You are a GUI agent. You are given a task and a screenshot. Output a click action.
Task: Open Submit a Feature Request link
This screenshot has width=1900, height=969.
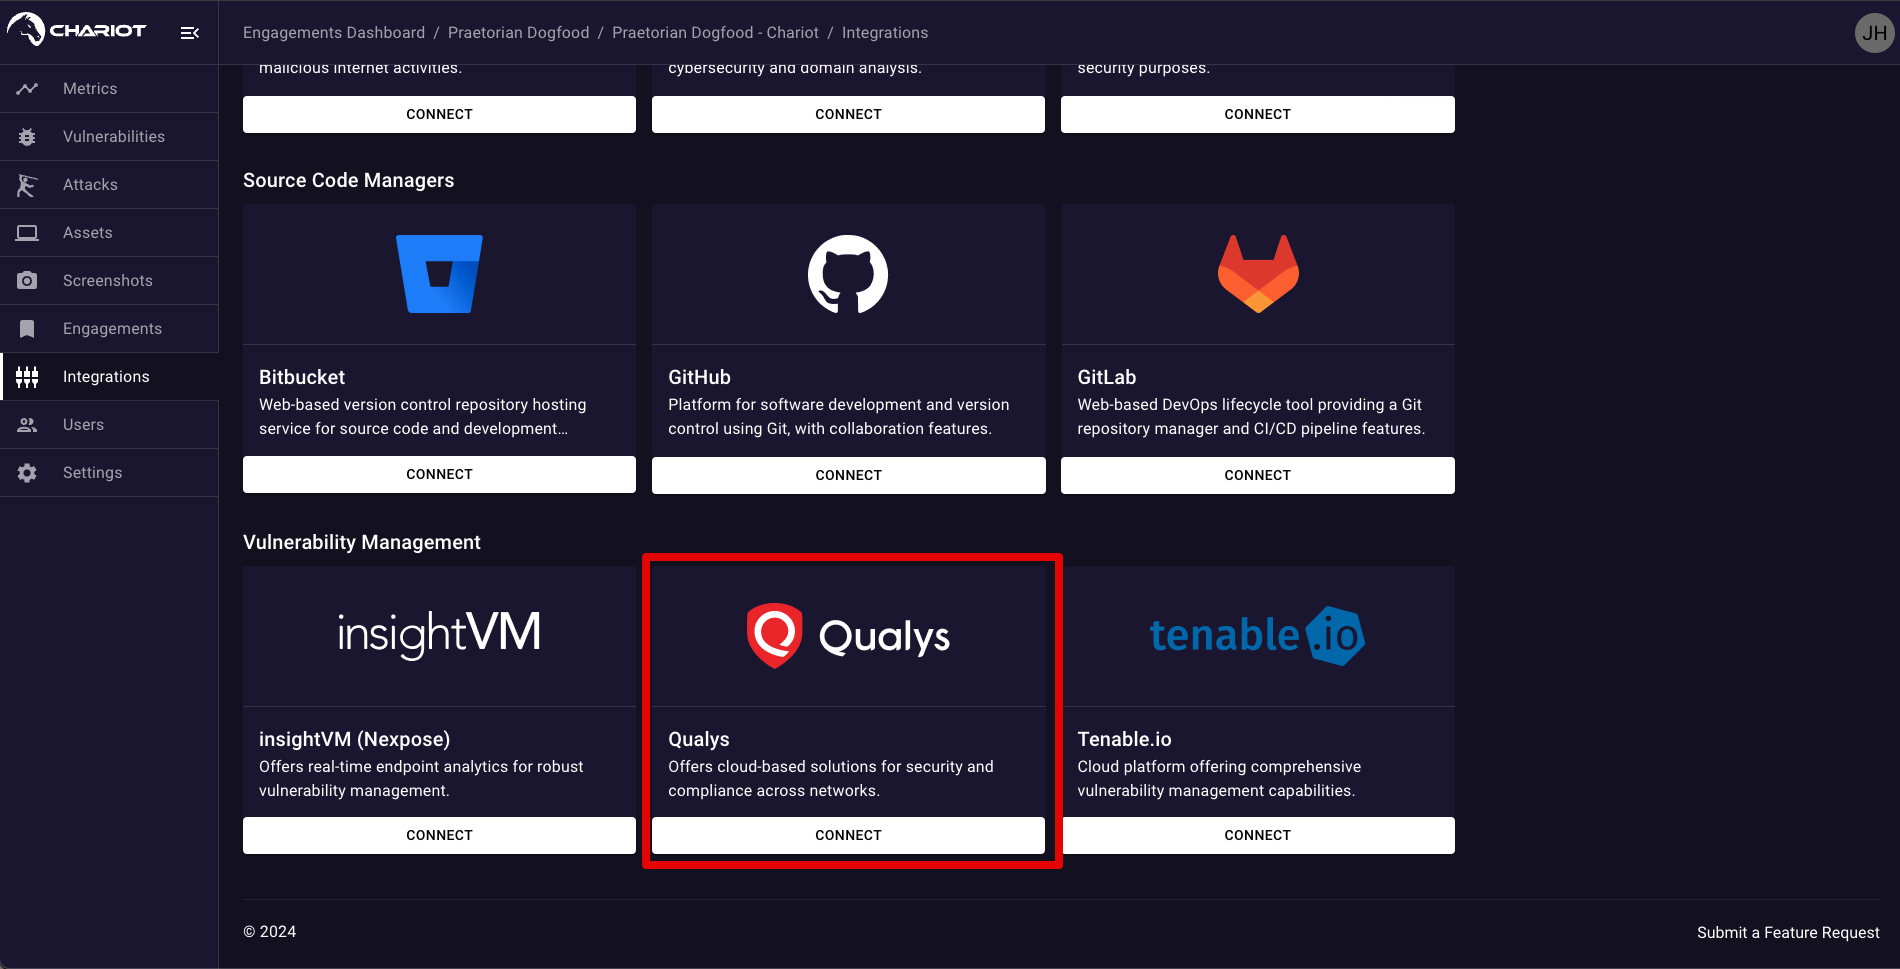click(x=1788, y=931)
